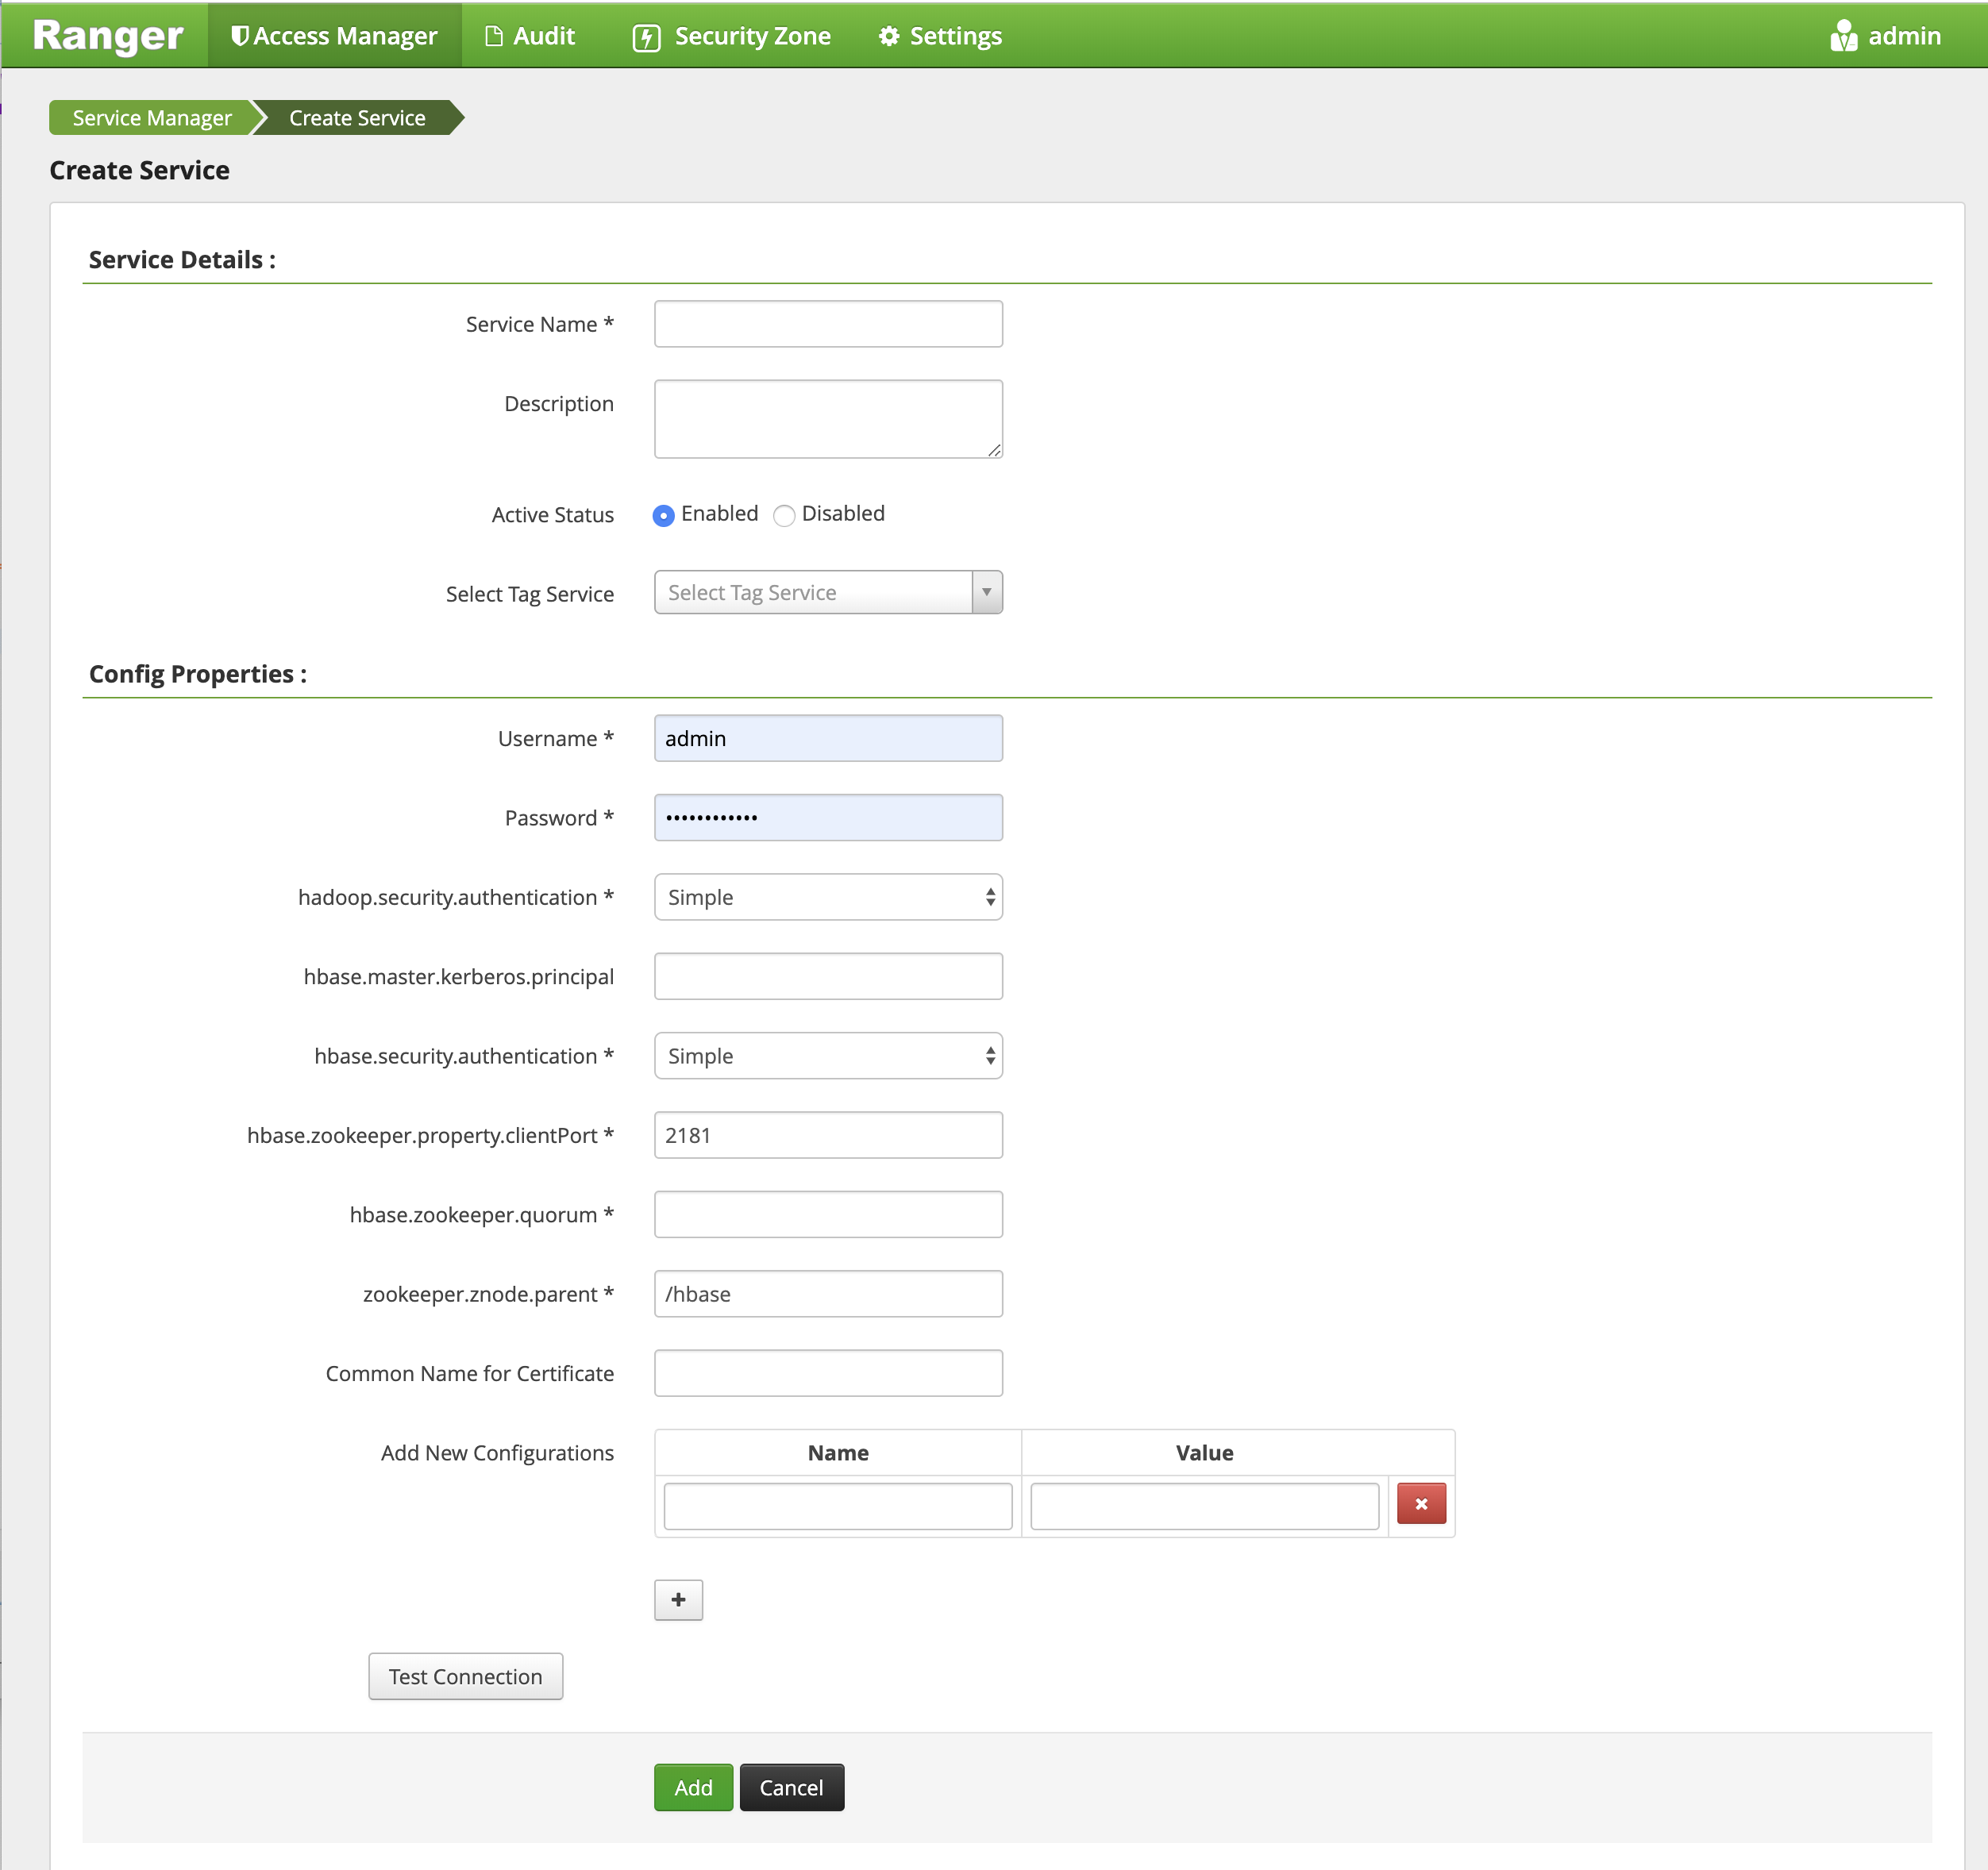
Task: Click the hbase.zookeeper.quorum field
Action: 828,1214
